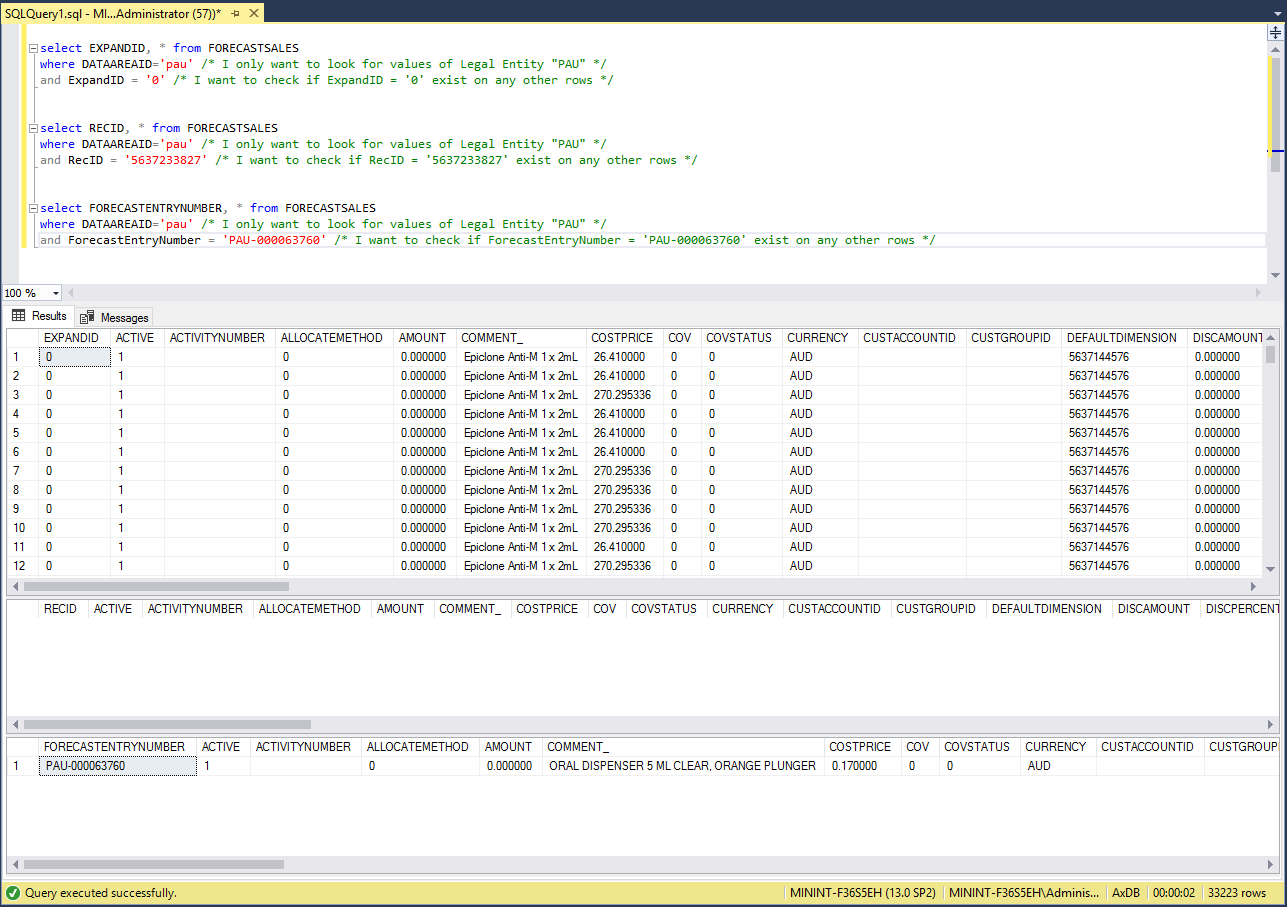Select row header 12 in the EXPANDID grid

22,566
